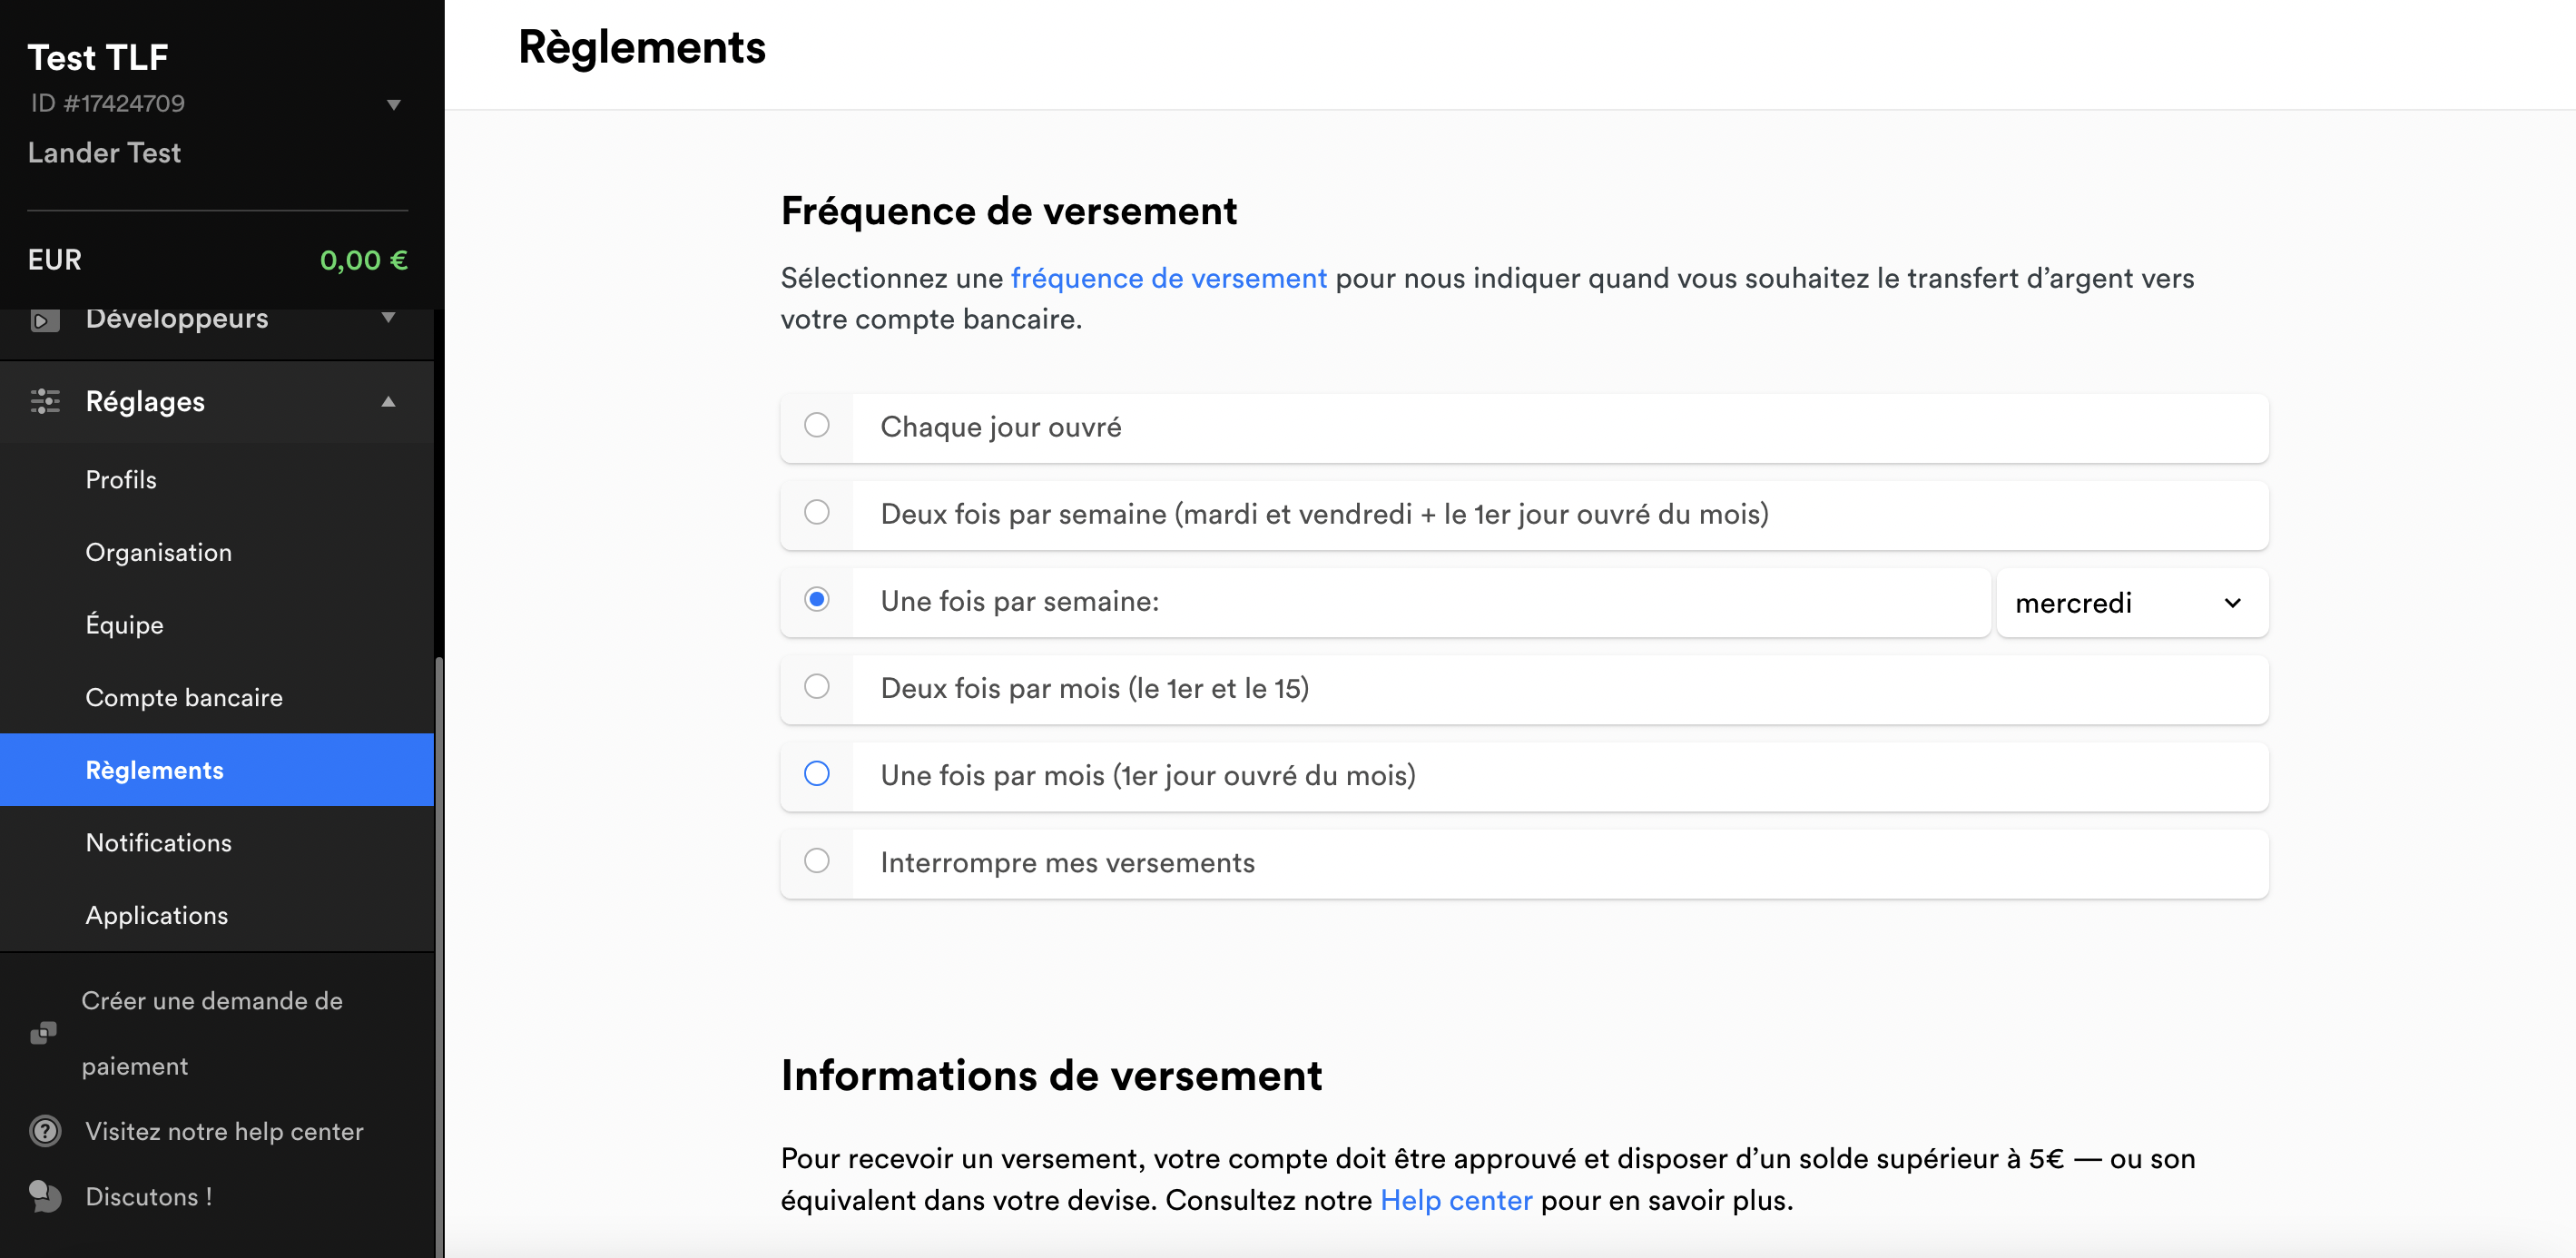Click the Discutons ! chat link
Screen dimensions: 2576x1258
(x=149, y=1197)
